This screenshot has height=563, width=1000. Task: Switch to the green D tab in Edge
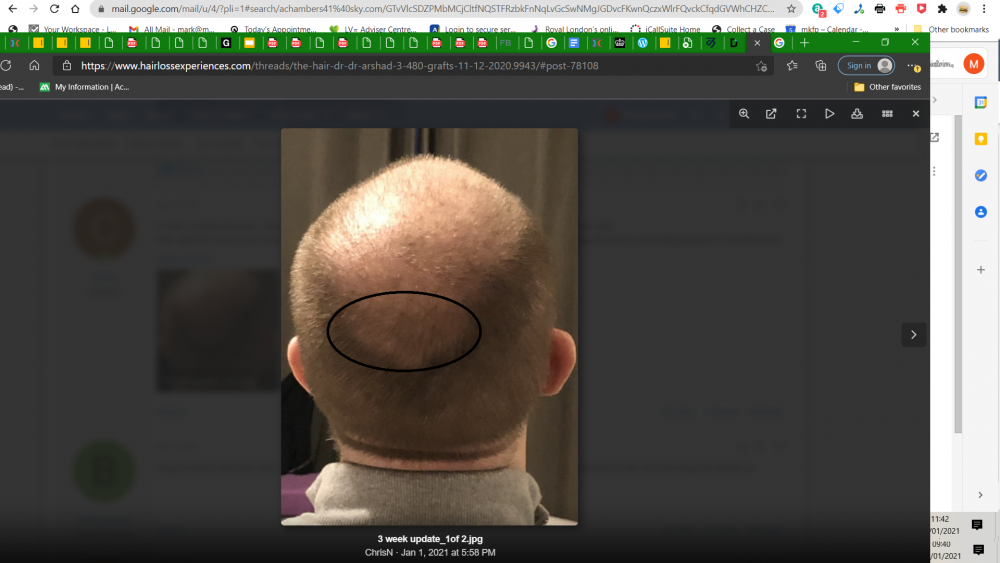[x=734, y=43]
